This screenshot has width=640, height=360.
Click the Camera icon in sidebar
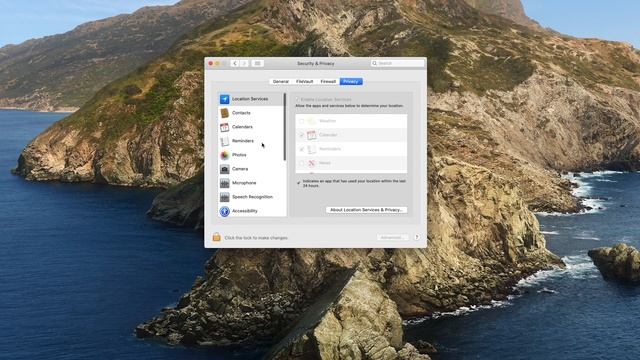coord(224,169)
